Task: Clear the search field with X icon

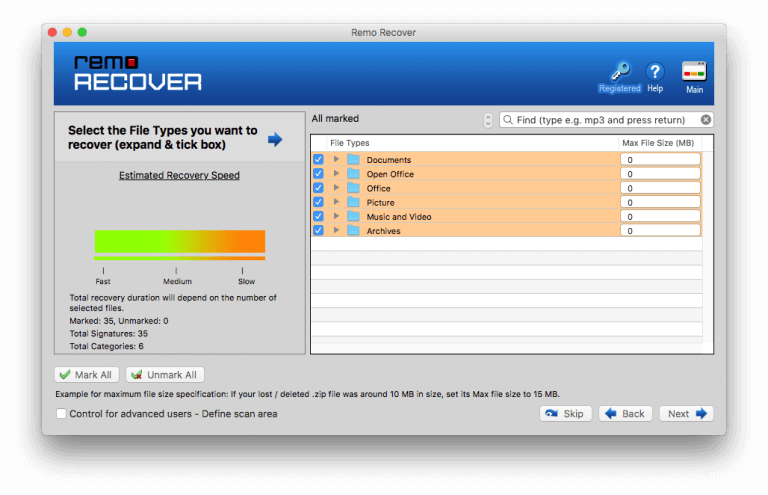Action: pos(706,120)
